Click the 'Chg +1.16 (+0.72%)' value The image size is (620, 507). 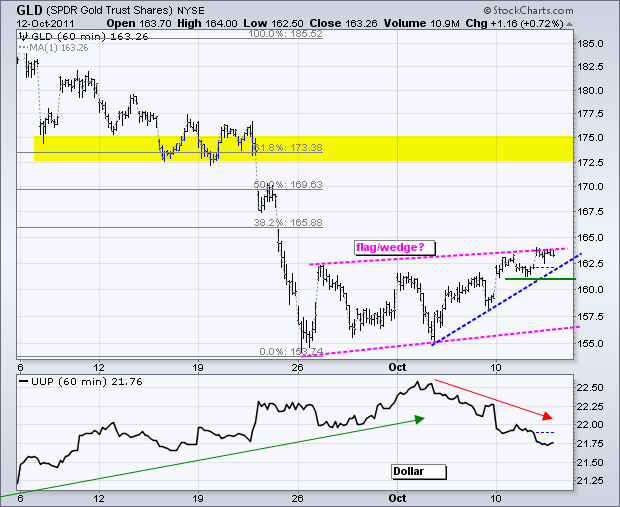514,23
